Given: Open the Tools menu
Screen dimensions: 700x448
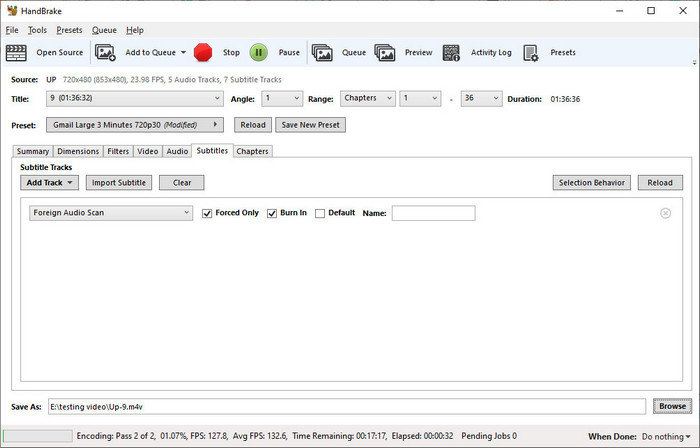Looking at the screenshot, I should [37, 30].
